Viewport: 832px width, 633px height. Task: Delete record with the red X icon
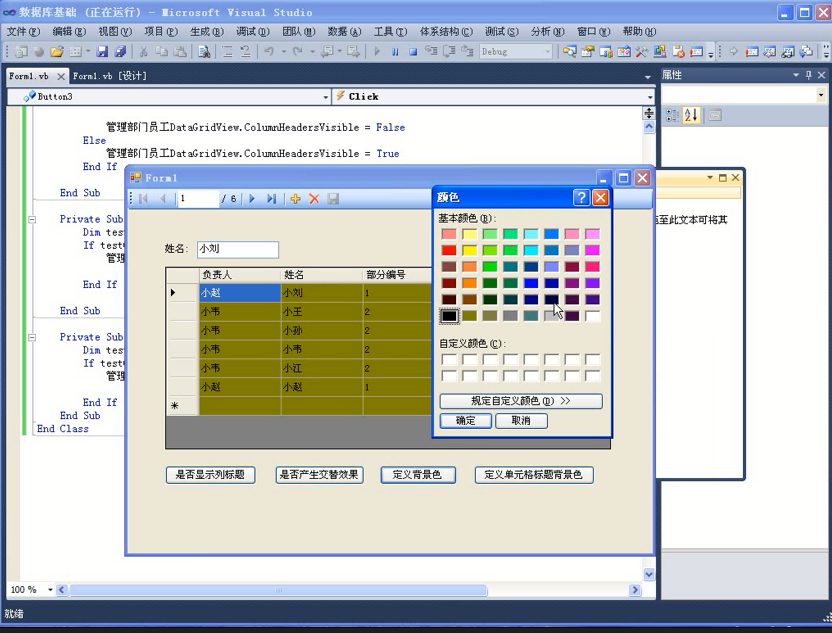pyautogui.click(x=314, y=198)
